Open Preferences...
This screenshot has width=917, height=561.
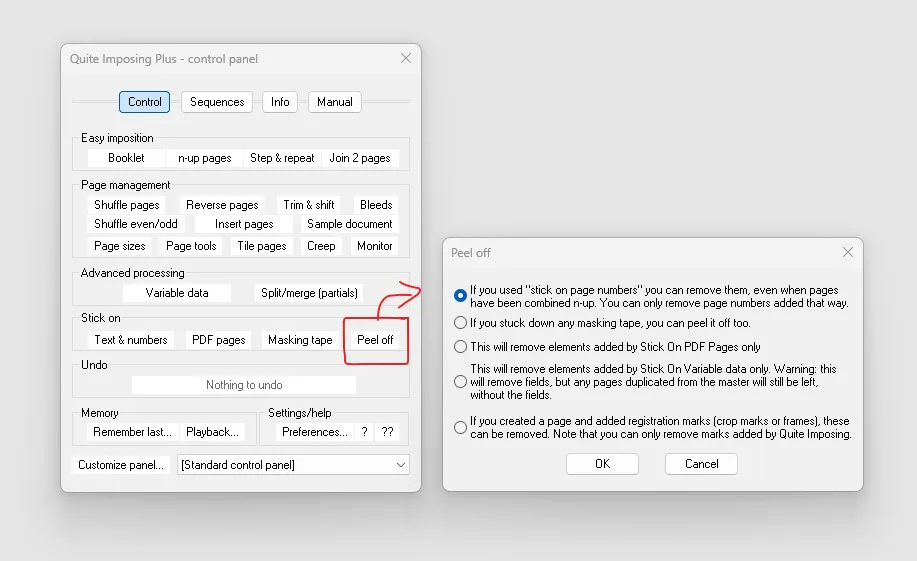tap(315, 432)
